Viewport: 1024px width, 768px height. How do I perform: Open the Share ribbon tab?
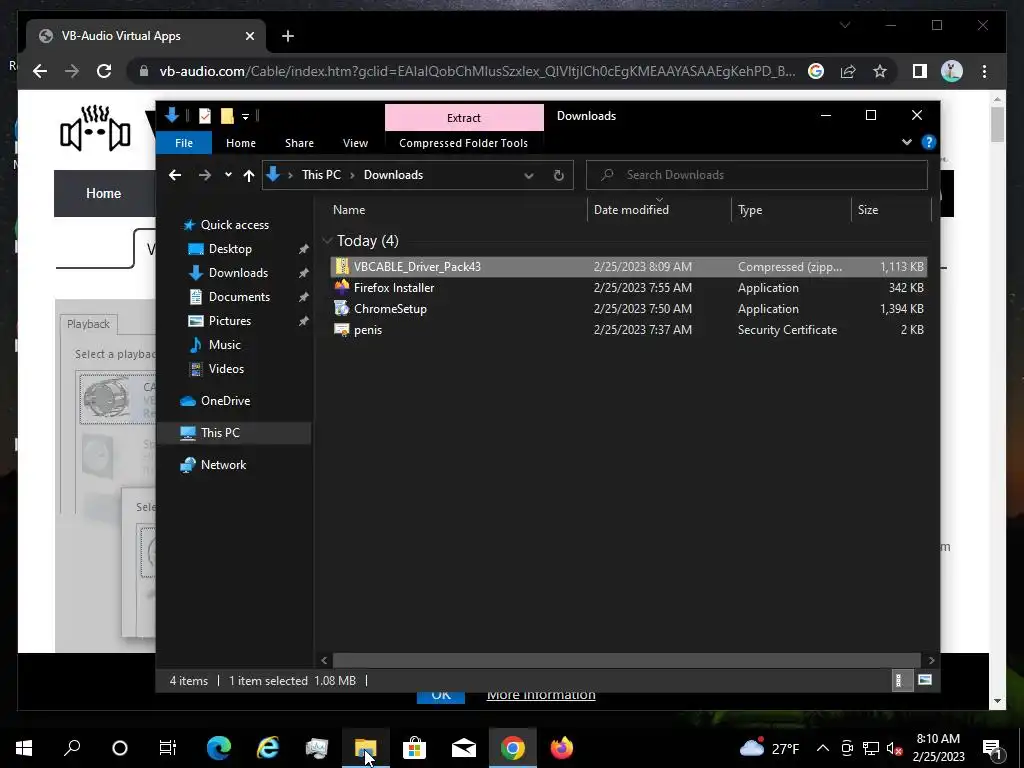pyautogui.click(x=299, y=143)
